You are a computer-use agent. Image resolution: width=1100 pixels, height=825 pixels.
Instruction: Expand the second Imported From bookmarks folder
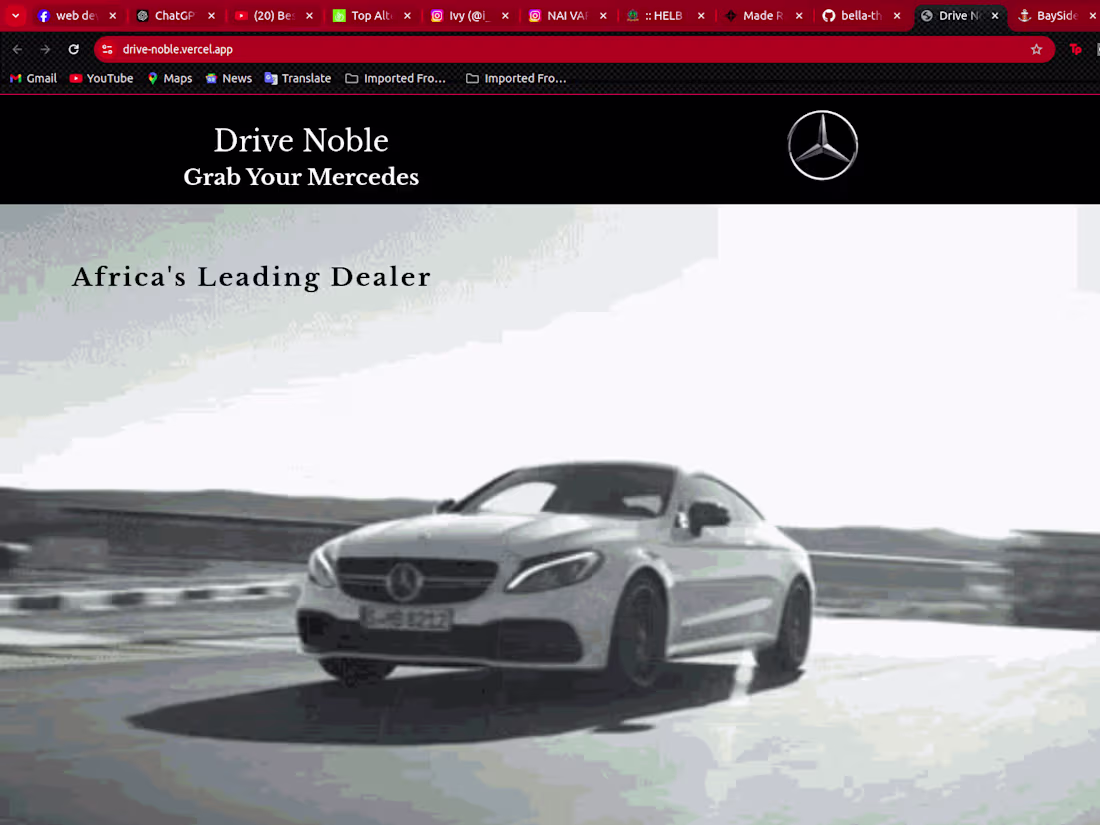516,78
